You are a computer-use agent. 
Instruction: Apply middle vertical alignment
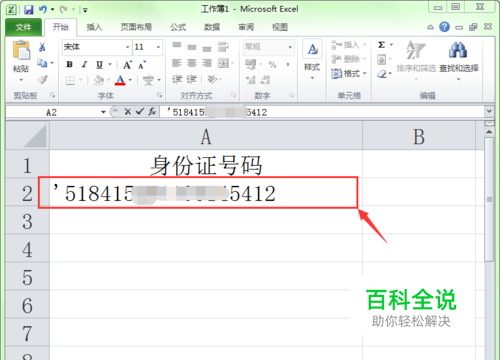click(x=192, y=47)
